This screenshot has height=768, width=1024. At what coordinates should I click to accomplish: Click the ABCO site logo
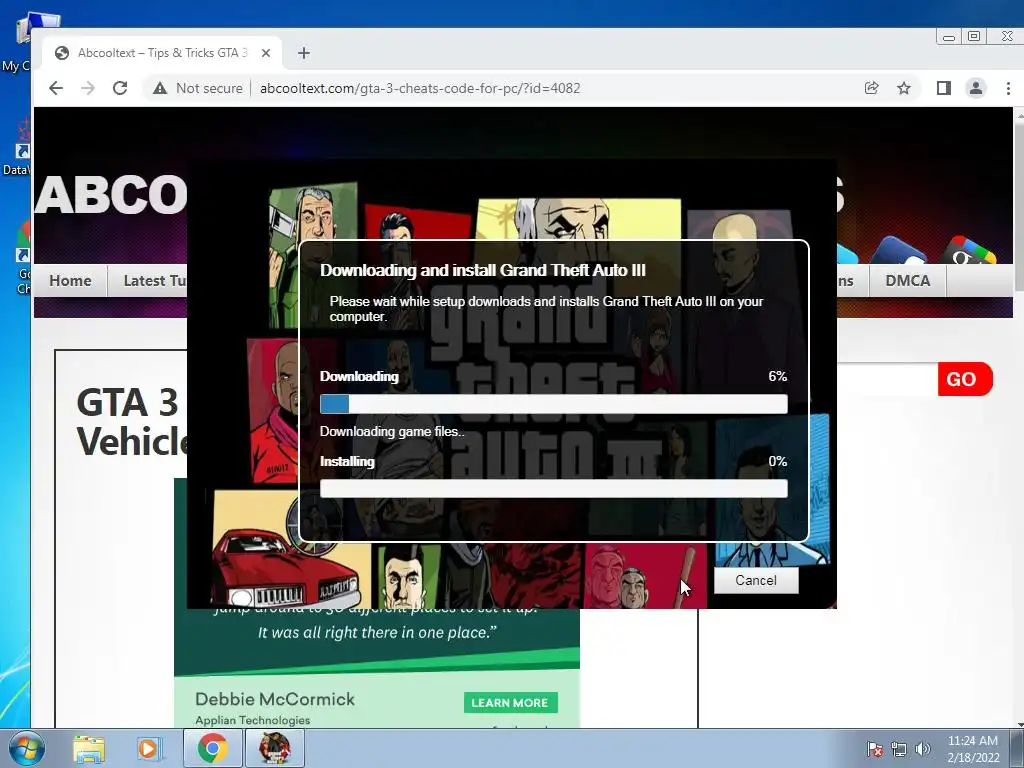pos(111,195)
